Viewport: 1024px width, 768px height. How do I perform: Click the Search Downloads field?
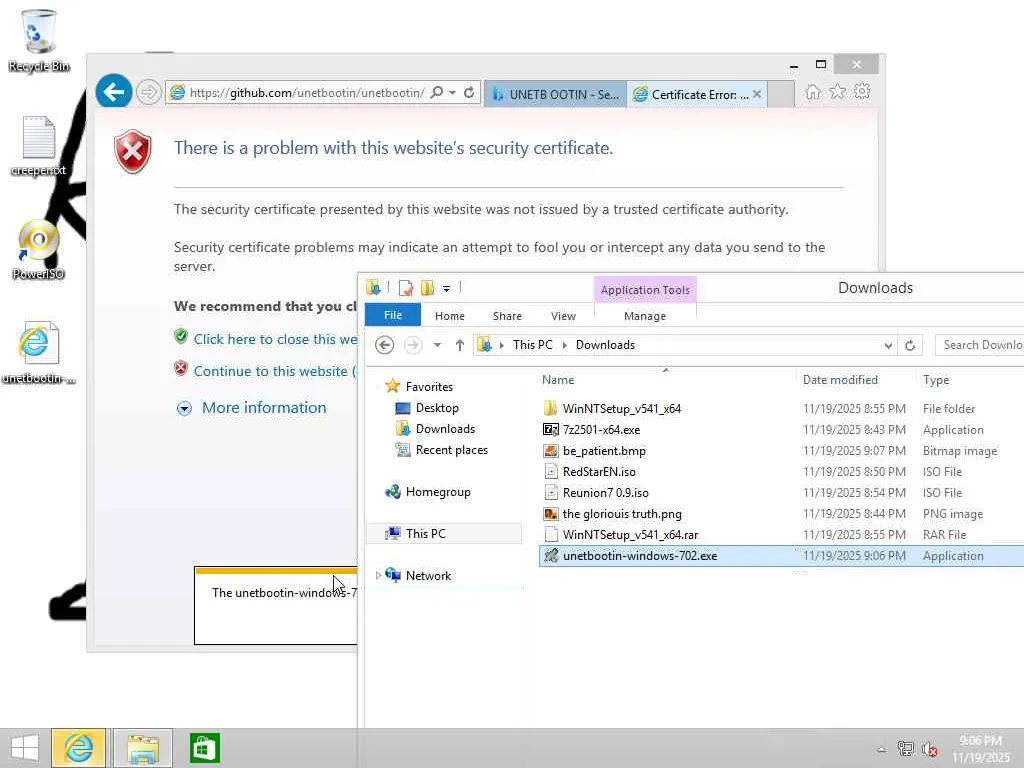pos(980,345)
